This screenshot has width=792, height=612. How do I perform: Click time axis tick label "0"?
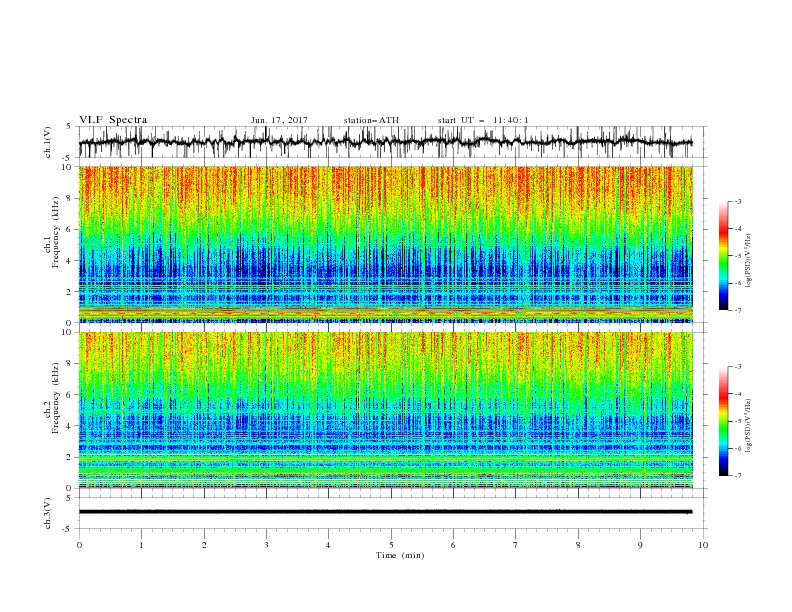[x=79, y=545]
